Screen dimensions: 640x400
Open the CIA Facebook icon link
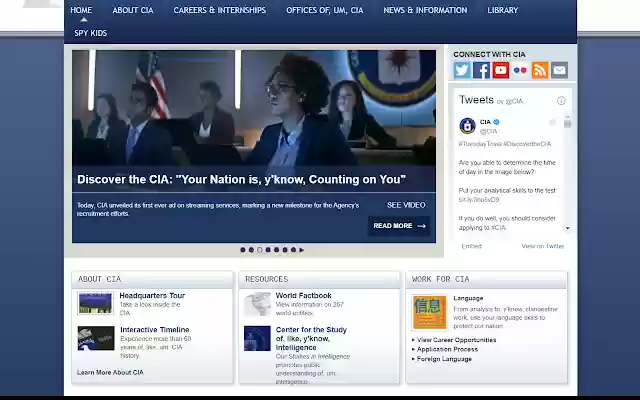481,70
